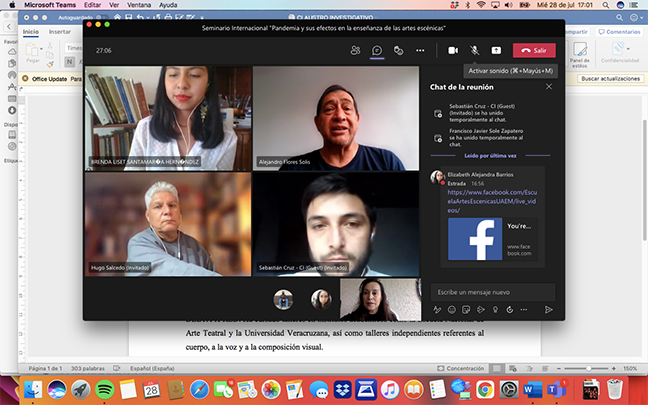Send the chat message arrow icon
Screen dimensions: 648x405
click(548, 310)
